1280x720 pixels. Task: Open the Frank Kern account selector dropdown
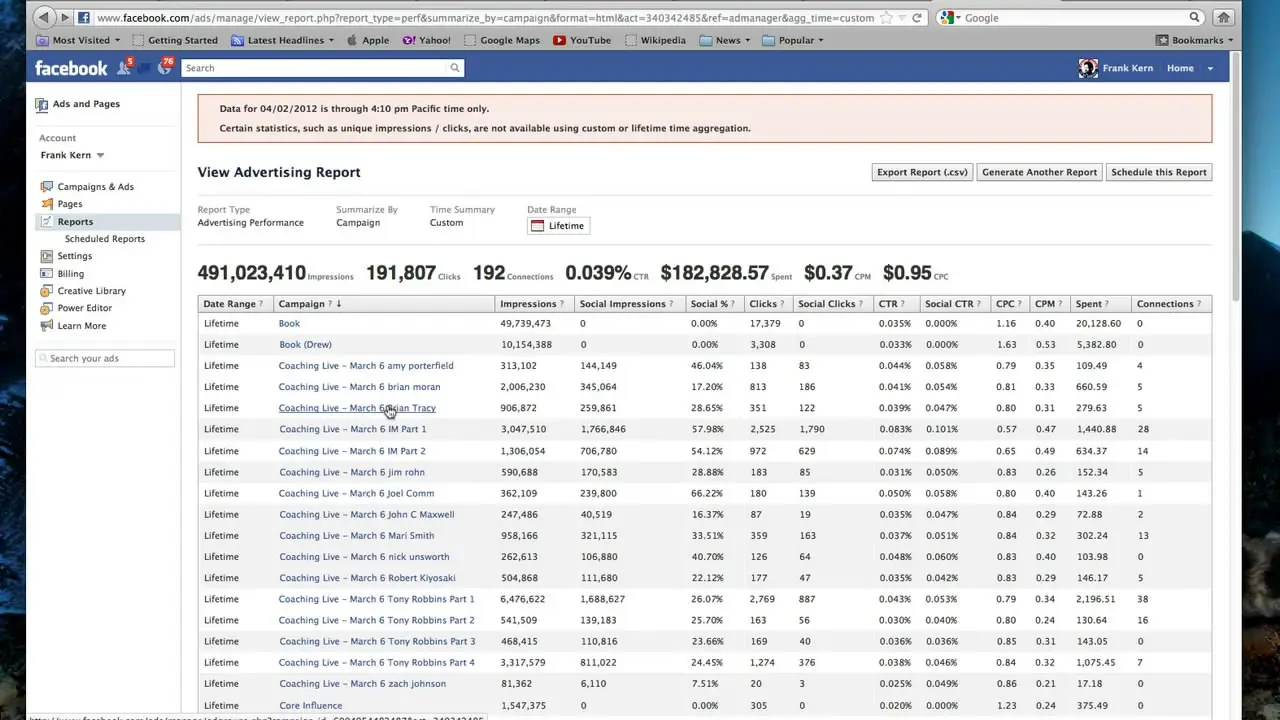(x=73, y=155)
